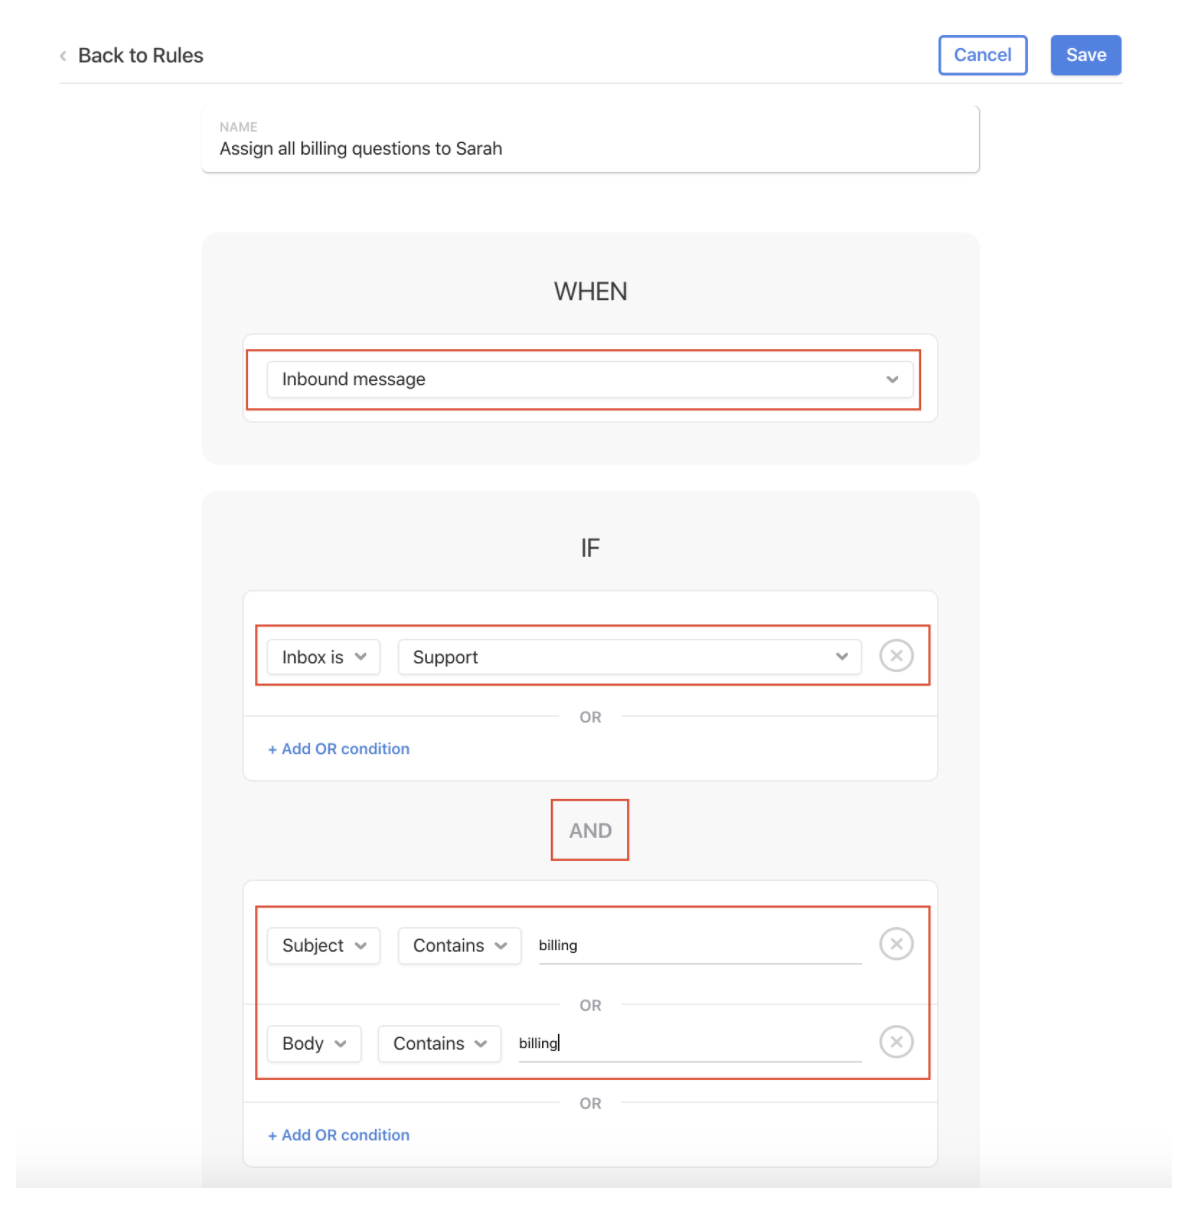Open the Inbox is field dropdown
This screenshot has width=1194, height=1210.
(323, 657)
